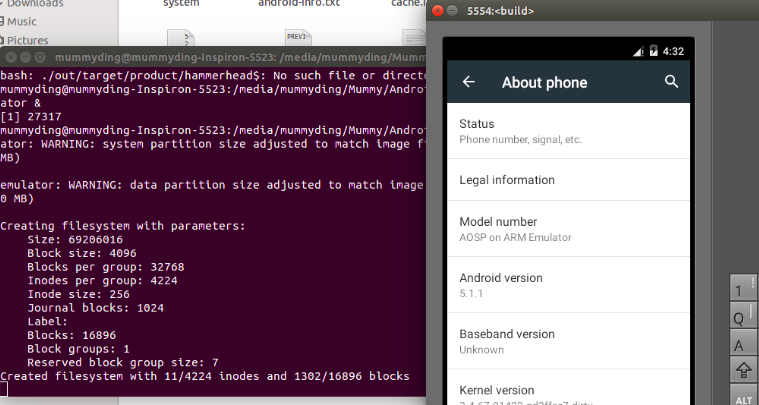Click the '[1] 27317' job line
759x405 pixels.
[x=31, y=117]
